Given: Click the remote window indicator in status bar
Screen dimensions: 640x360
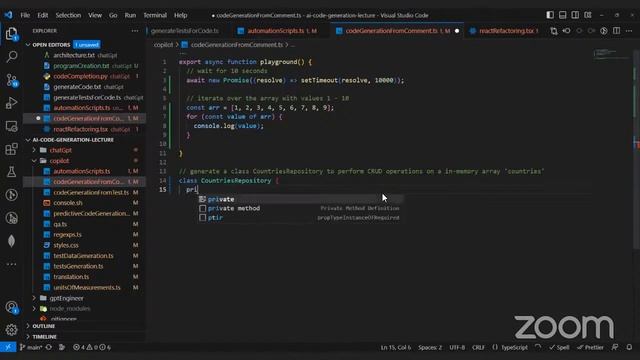Looking at the screenshot, I should [x=8, y=347].
